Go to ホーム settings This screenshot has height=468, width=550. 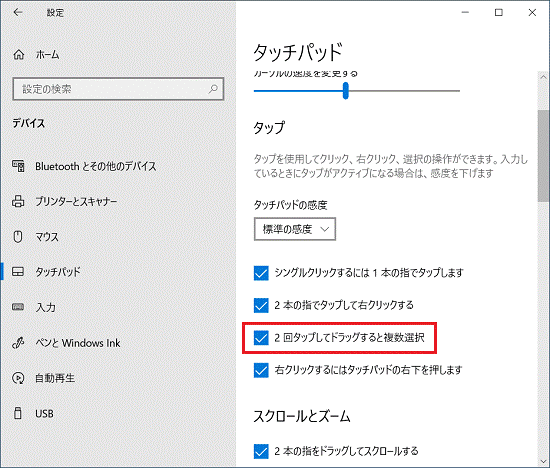(x=47, y=55)
